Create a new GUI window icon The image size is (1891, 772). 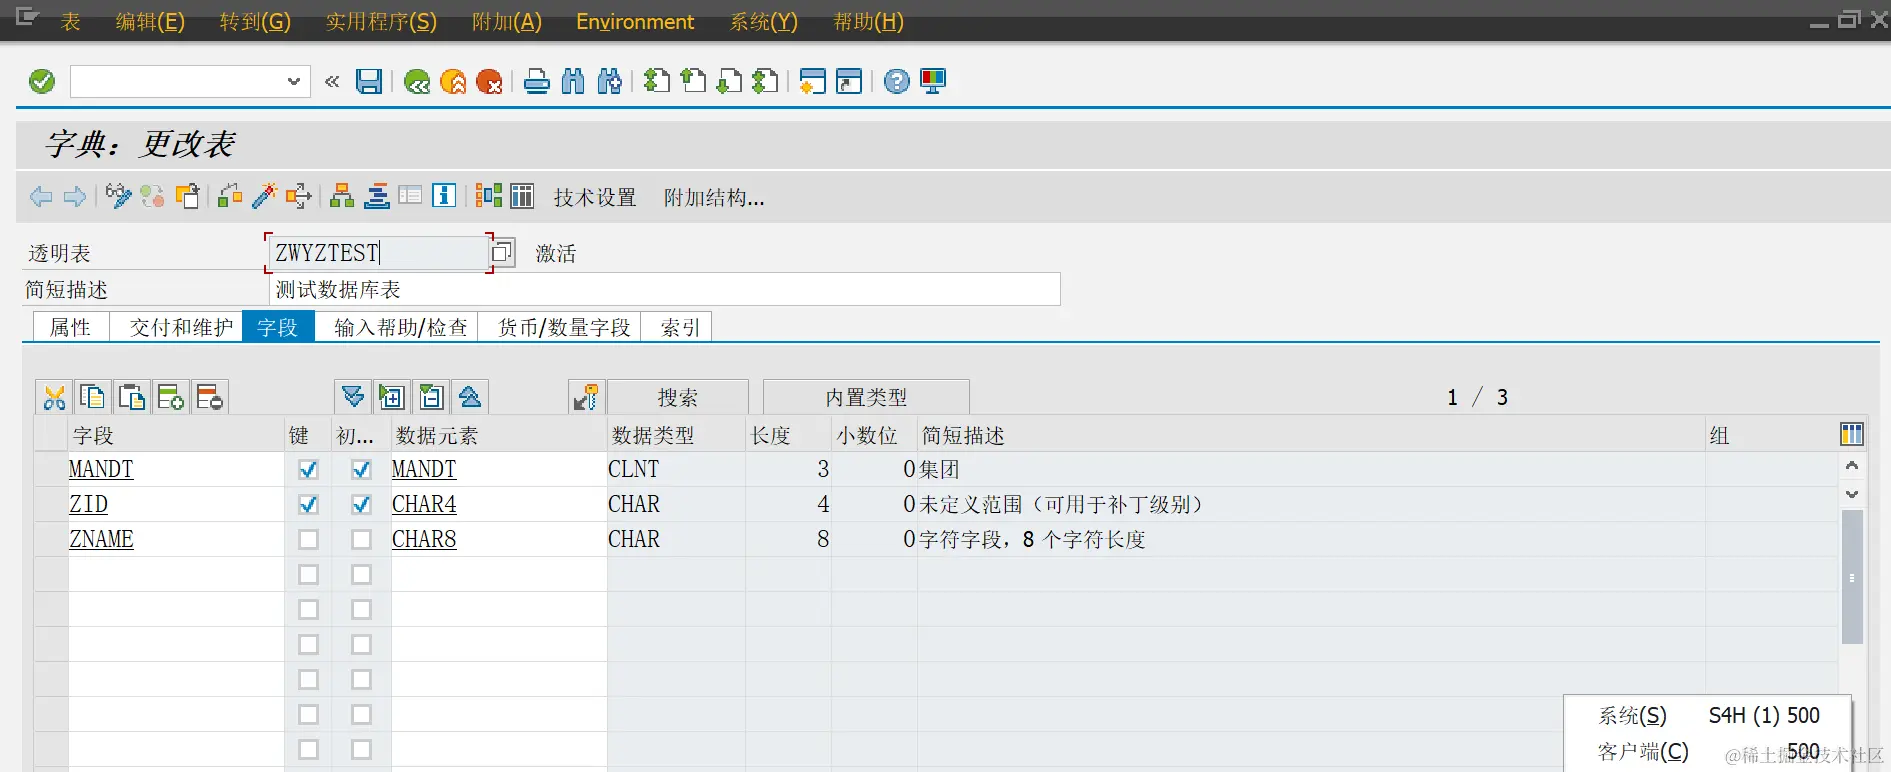tap(812, 81)
